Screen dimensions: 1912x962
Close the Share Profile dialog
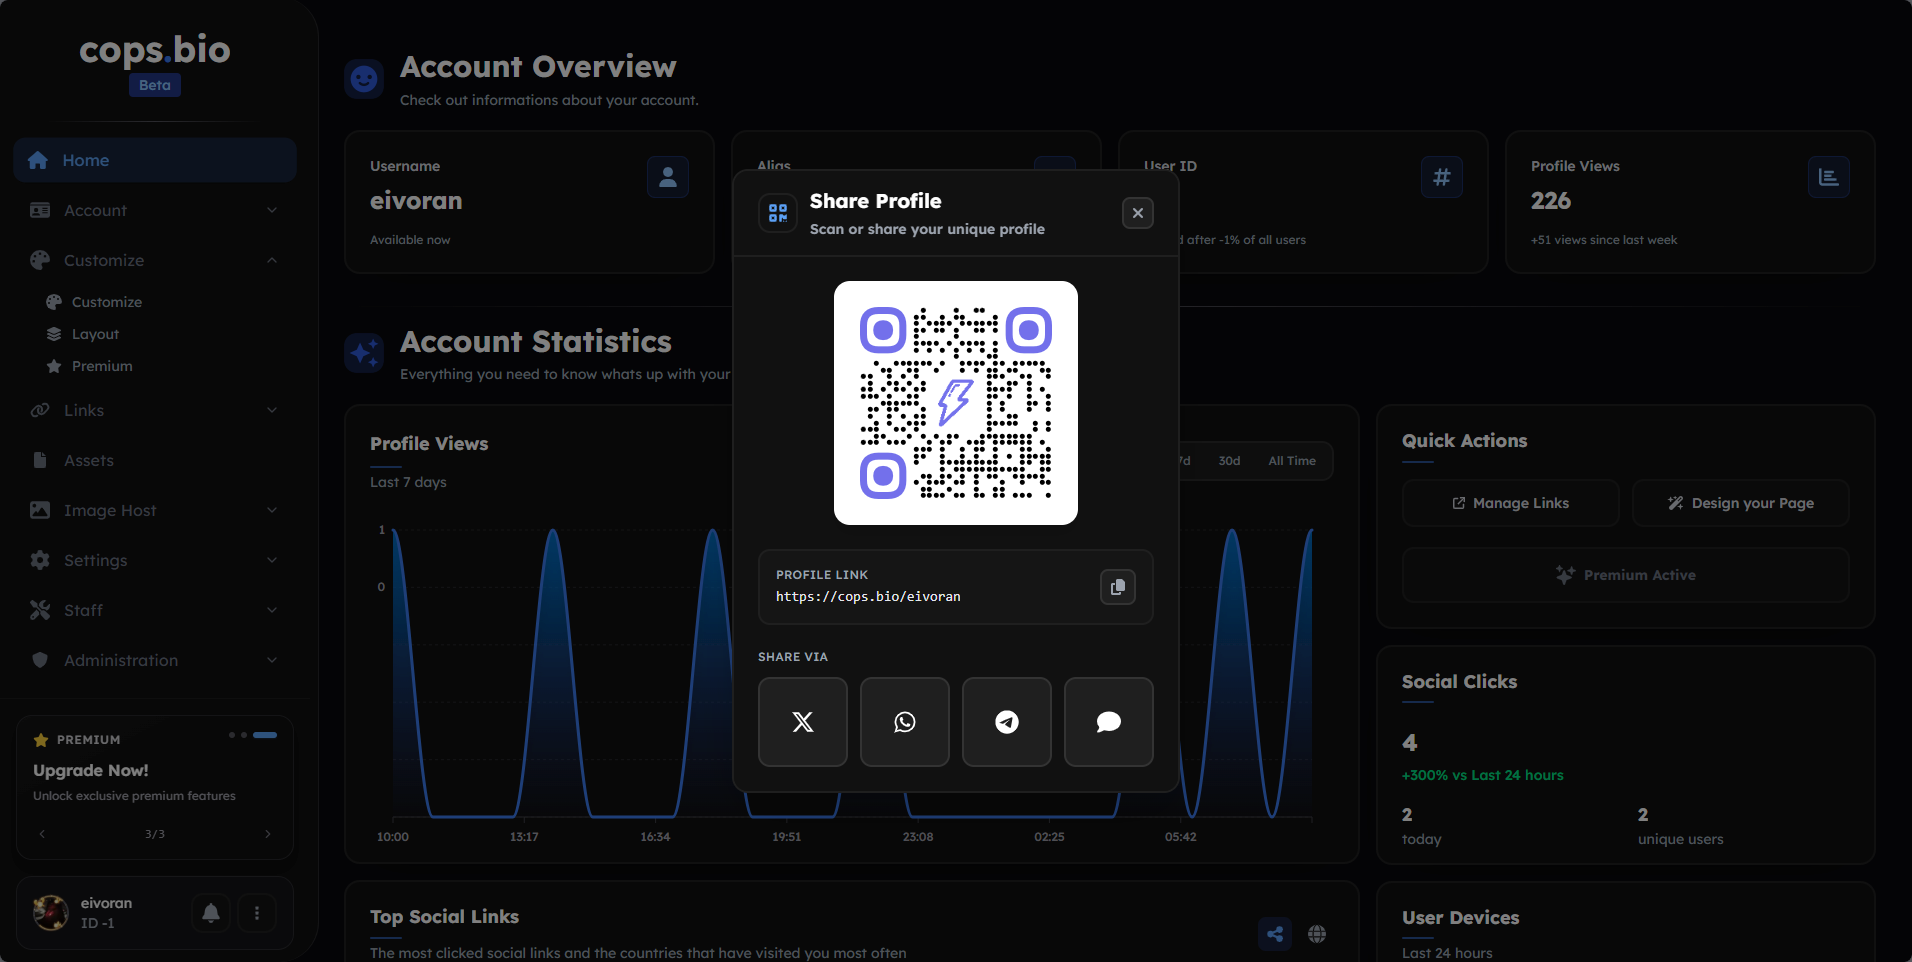coord(1137,213)
